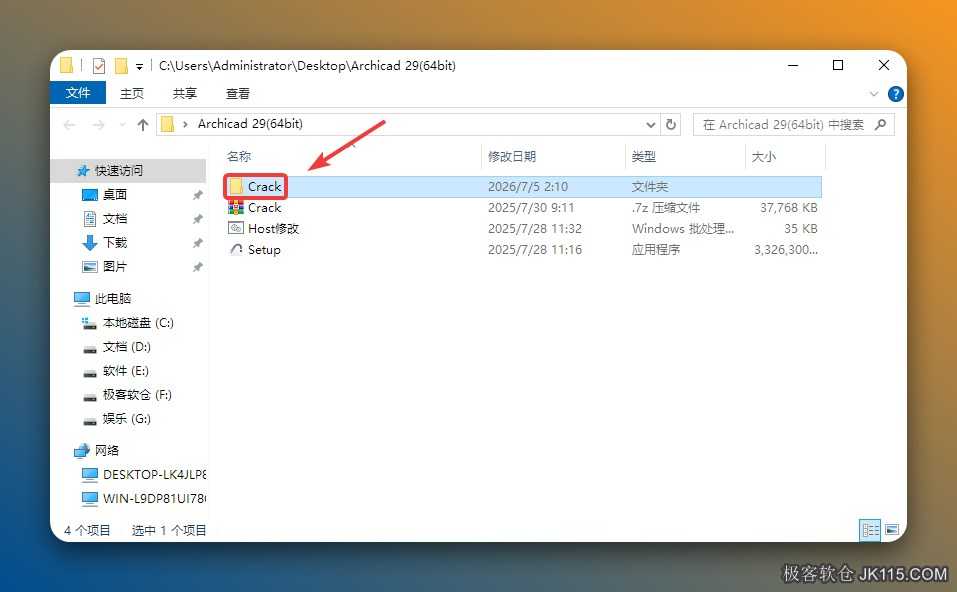
Task: Sort by the 修改日期 column header
Action: pyautogui.click(x=511, y=157)
